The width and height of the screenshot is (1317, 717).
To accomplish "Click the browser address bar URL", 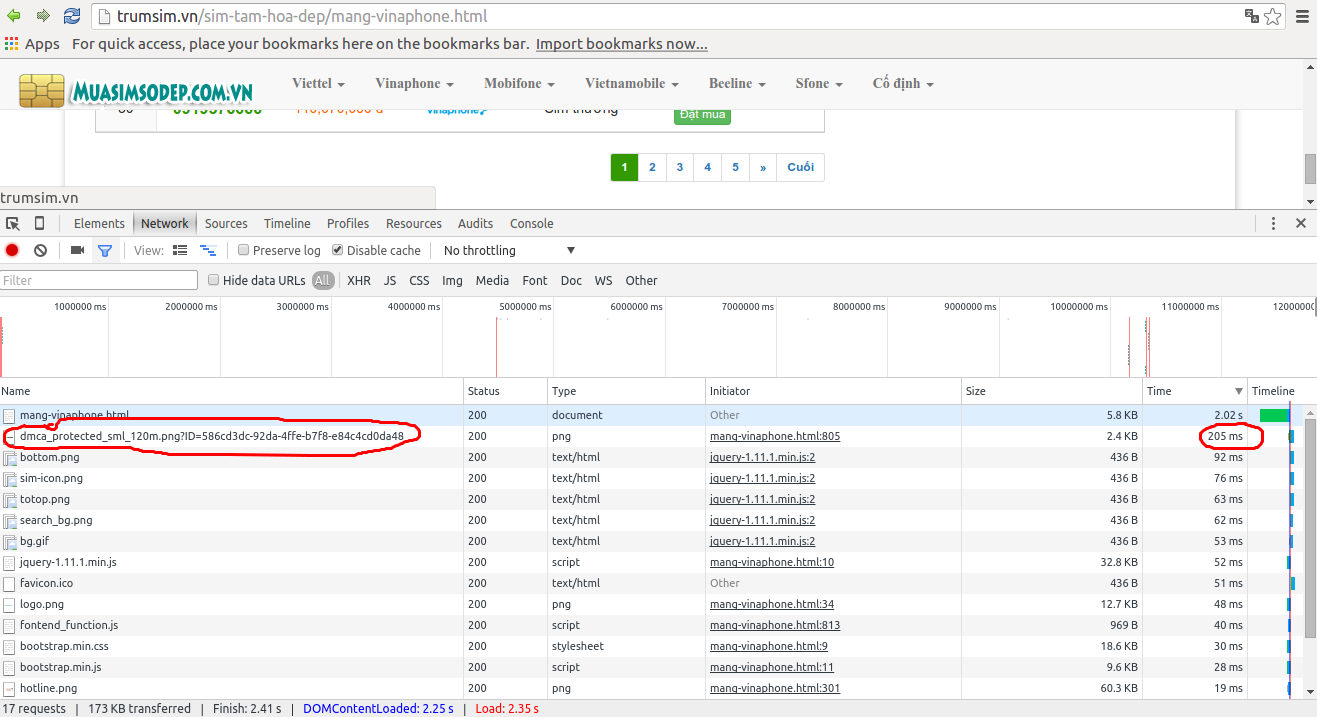I will [302, 16].
